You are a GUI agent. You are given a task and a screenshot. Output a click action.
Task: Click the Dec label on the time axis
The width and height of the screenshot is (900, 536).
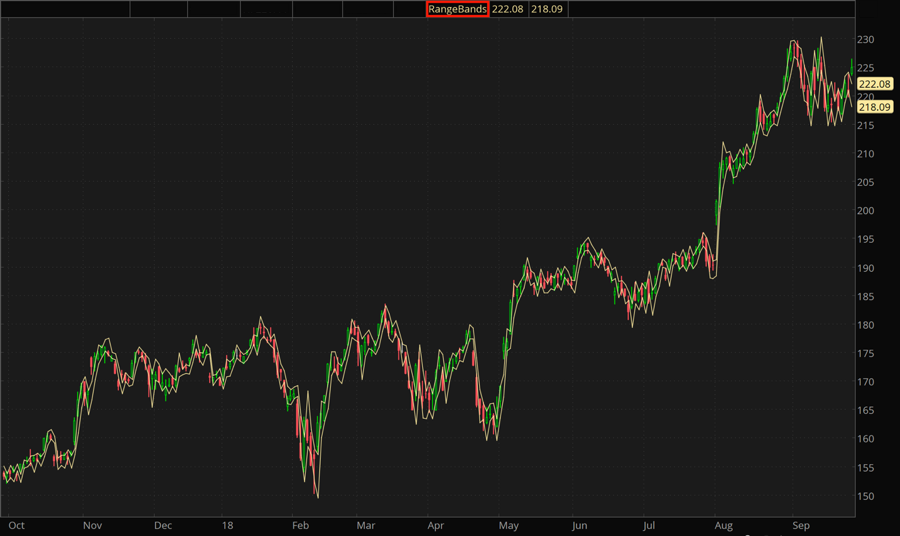point(163,524)
